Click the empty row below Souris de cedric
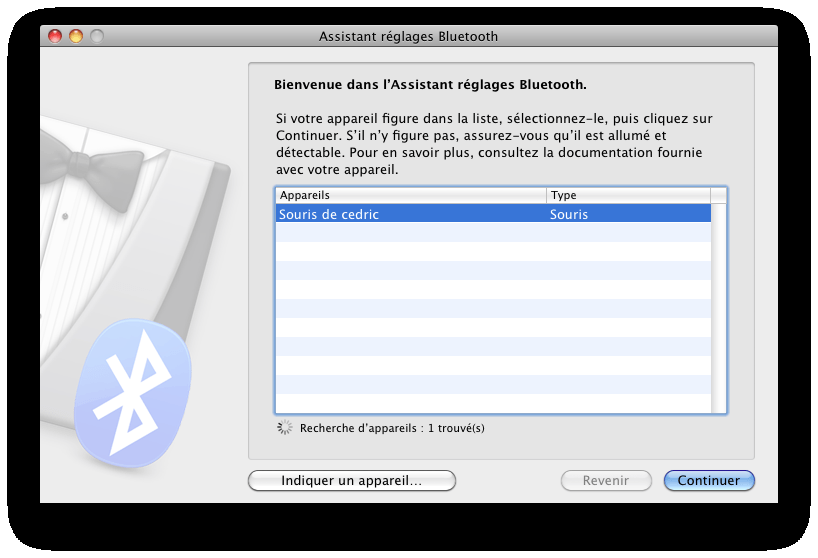The width and height of the screenshot is (818, 558). pyautogui.click(x=493, y=233)
